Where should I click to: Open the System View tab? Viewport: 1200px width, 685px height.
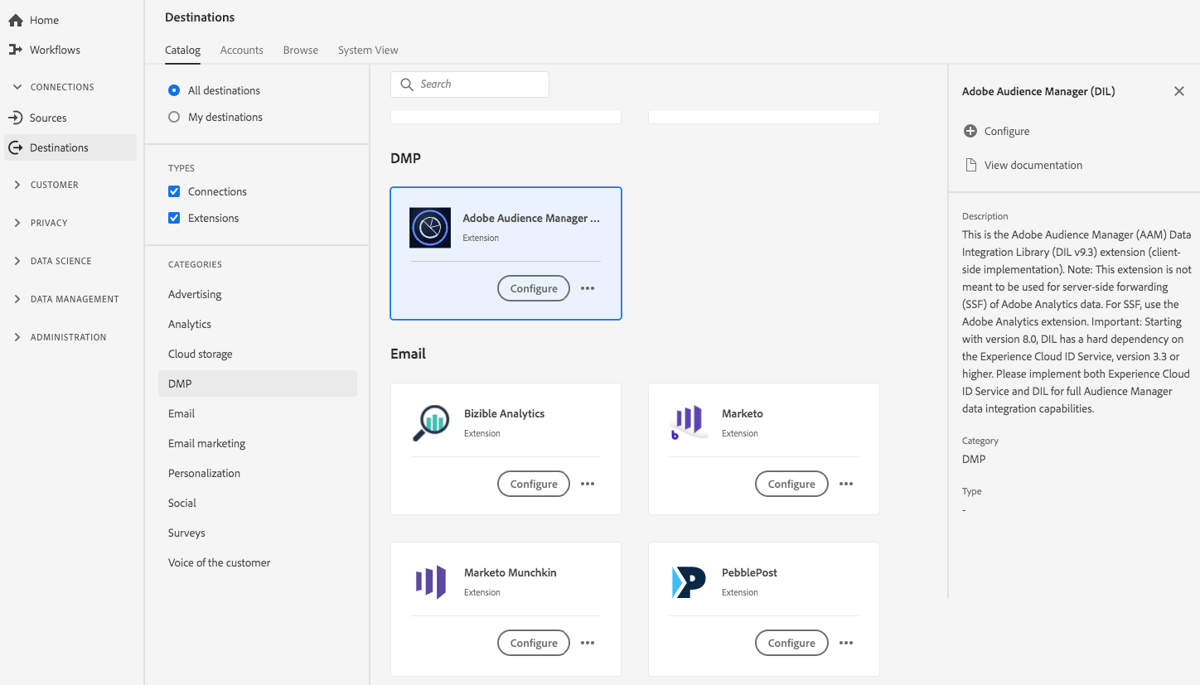coord(366,49)
